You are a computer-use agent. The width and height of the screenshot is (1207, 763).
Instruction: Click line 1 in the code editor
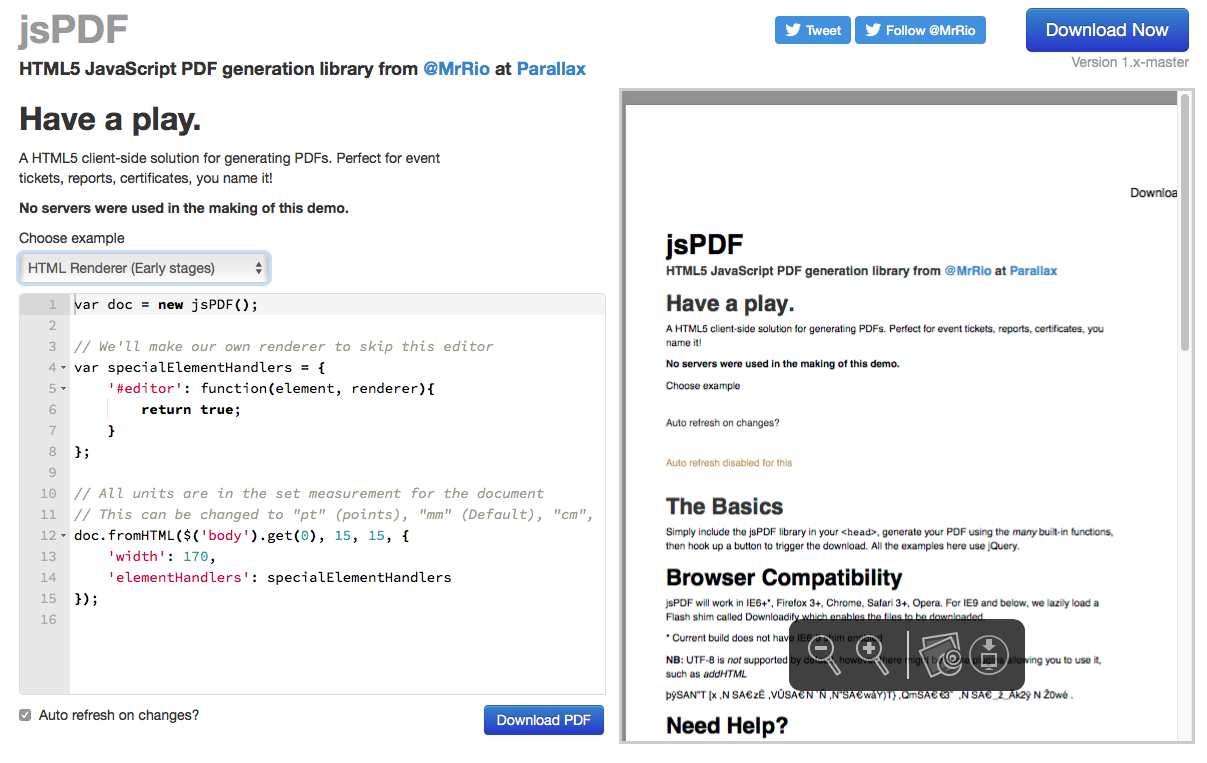point(300,305)
